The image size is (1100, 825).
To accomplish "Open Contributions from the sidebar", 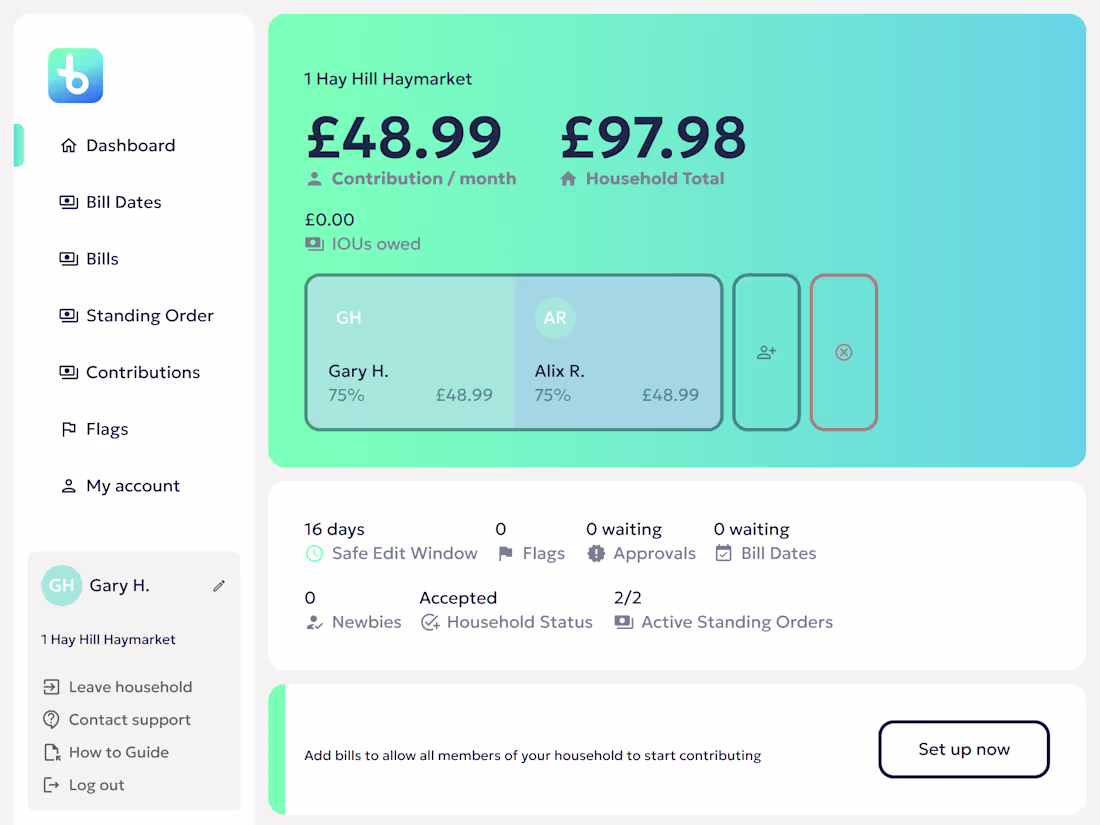I will pyautogui.click(x=142, y=373).
